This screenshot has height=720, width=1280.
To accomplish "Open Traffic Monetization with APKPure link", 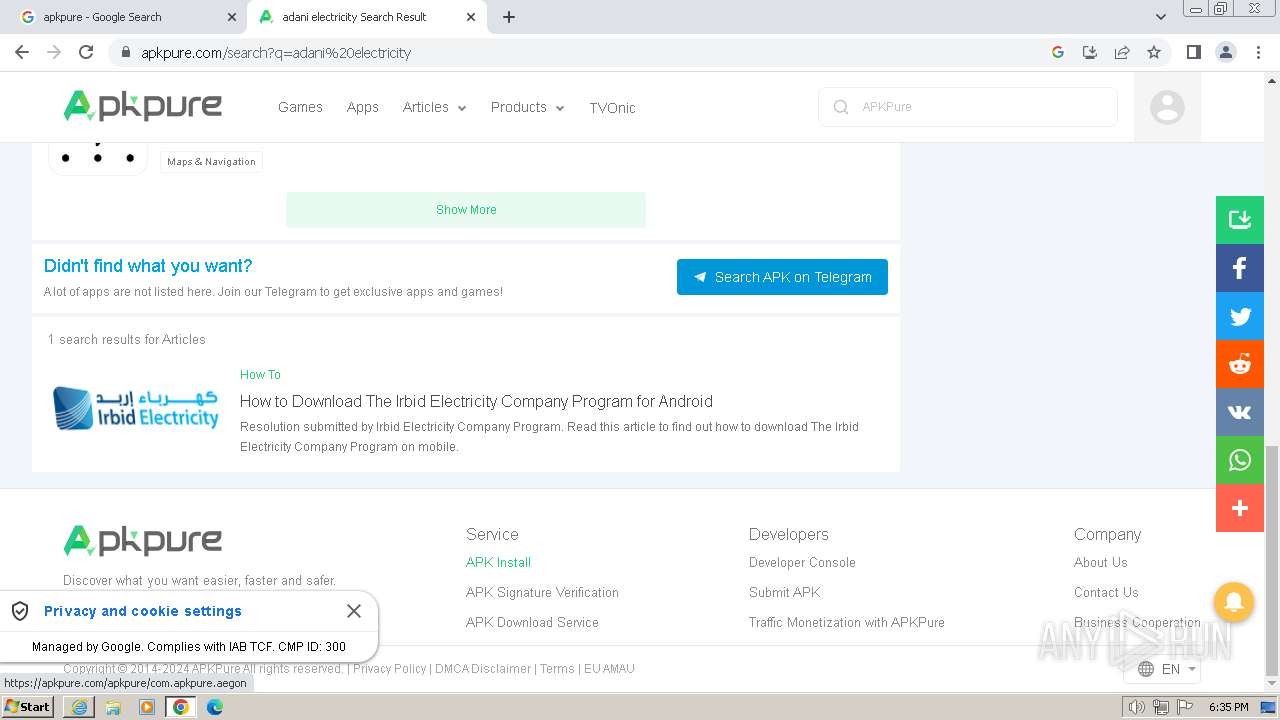I will pyautogui.click(x=847, y=622).
